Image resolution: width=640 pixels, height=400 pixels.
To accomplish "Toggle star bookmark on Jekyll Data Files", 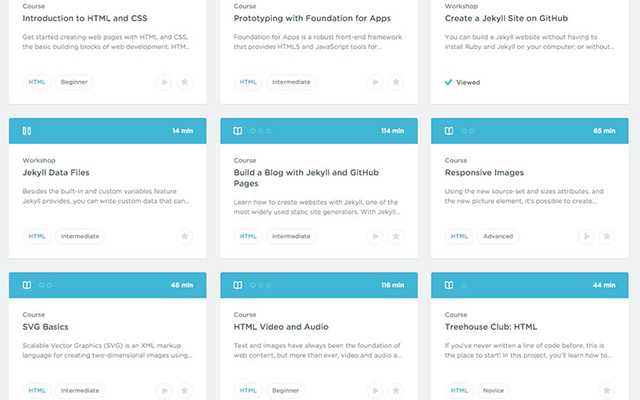I will [184, 236].
